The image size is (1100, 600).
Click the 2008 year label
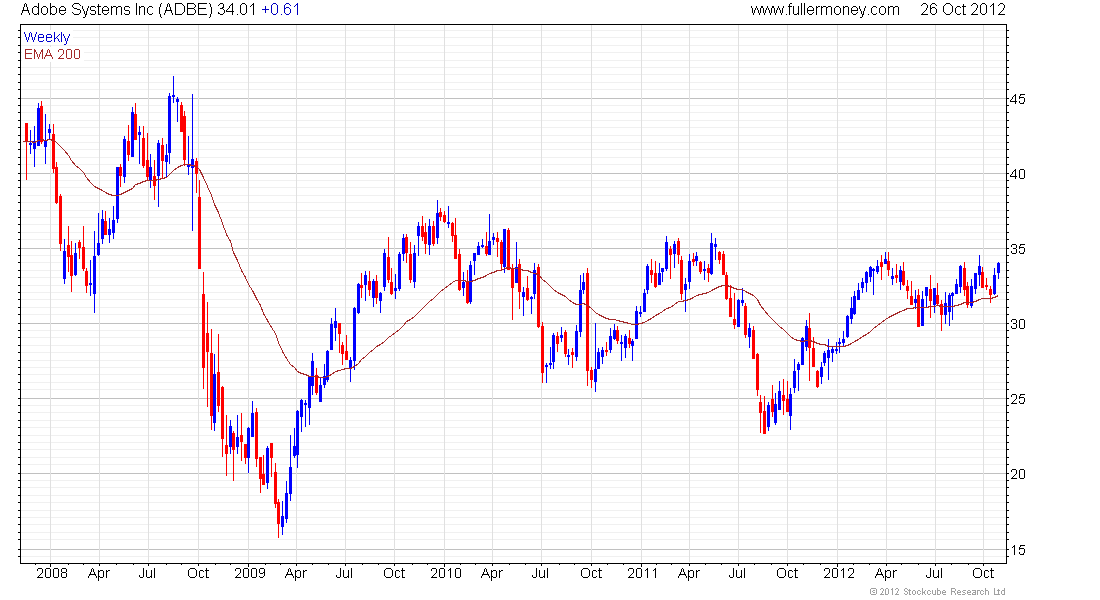click(x=52, y=573)
